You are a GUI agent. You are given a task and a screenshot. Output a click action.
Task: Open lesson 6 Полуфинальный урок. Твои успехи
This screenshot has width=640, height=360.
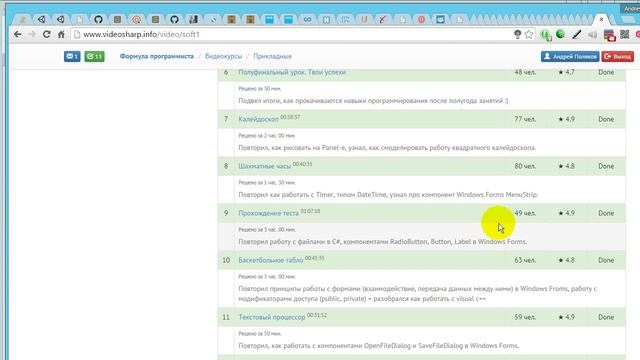click(292, 72)
